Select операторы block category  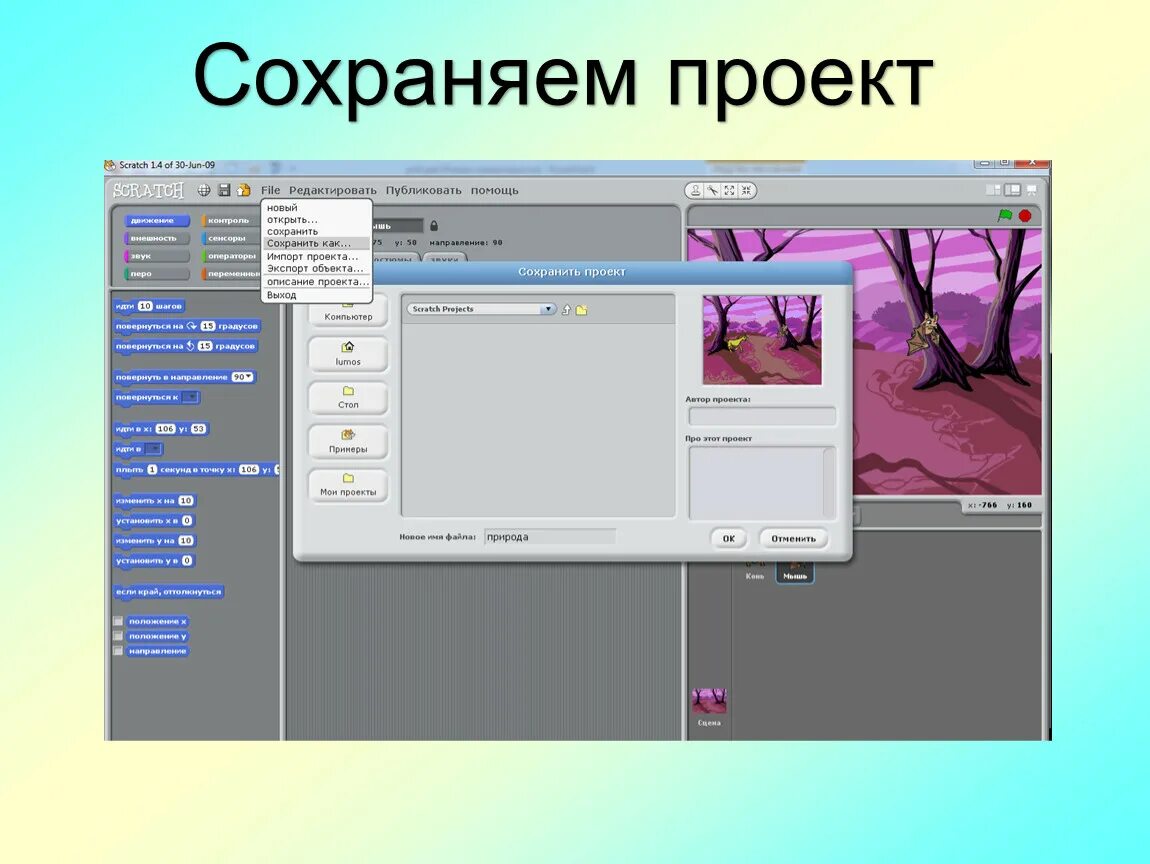click(231, 256)
